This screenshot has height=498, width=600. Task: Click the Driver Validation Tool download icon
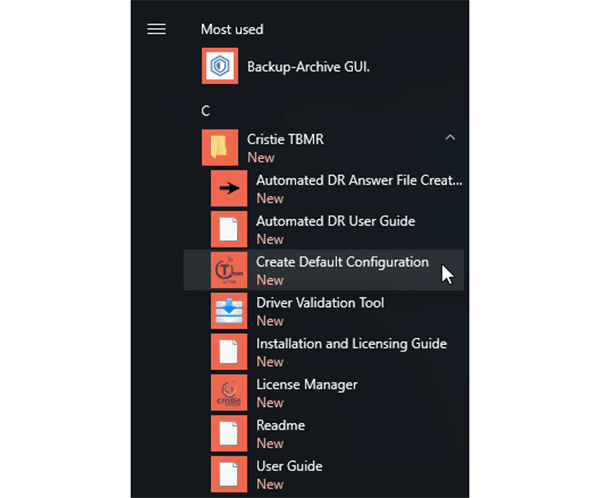click(x=229, y=310)
